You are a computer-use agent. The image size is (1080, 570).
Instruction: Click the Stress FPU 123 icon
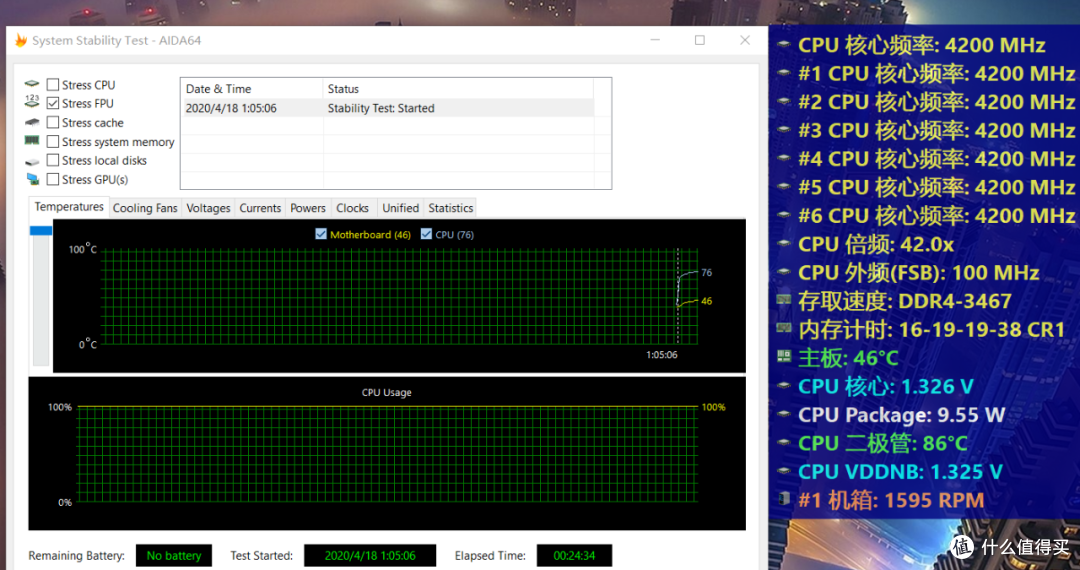point(32,102)
